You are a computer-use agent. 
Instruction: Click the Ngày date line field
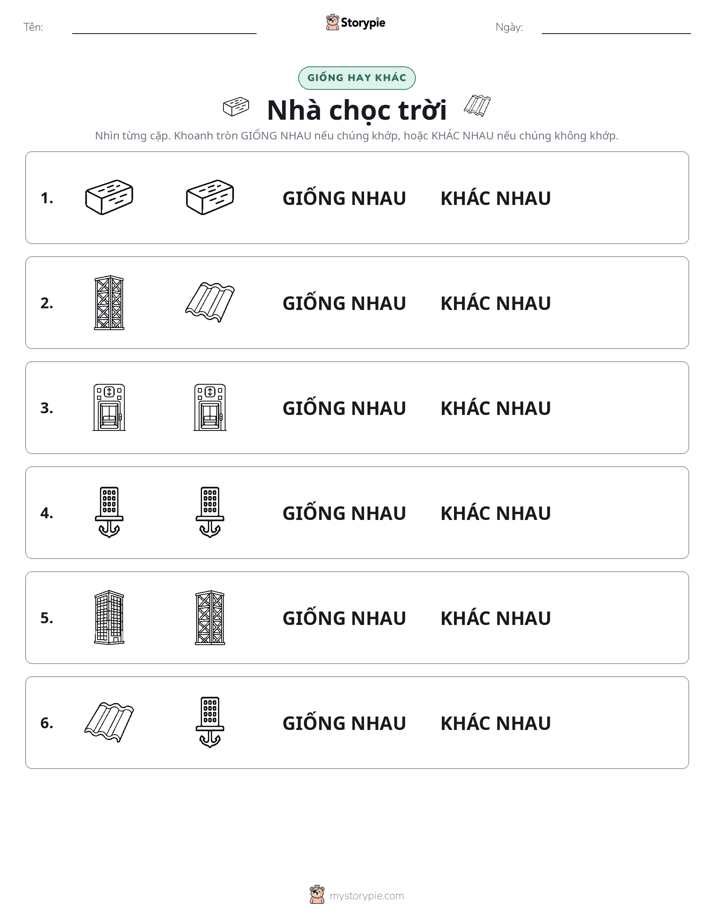pos(616,28)
